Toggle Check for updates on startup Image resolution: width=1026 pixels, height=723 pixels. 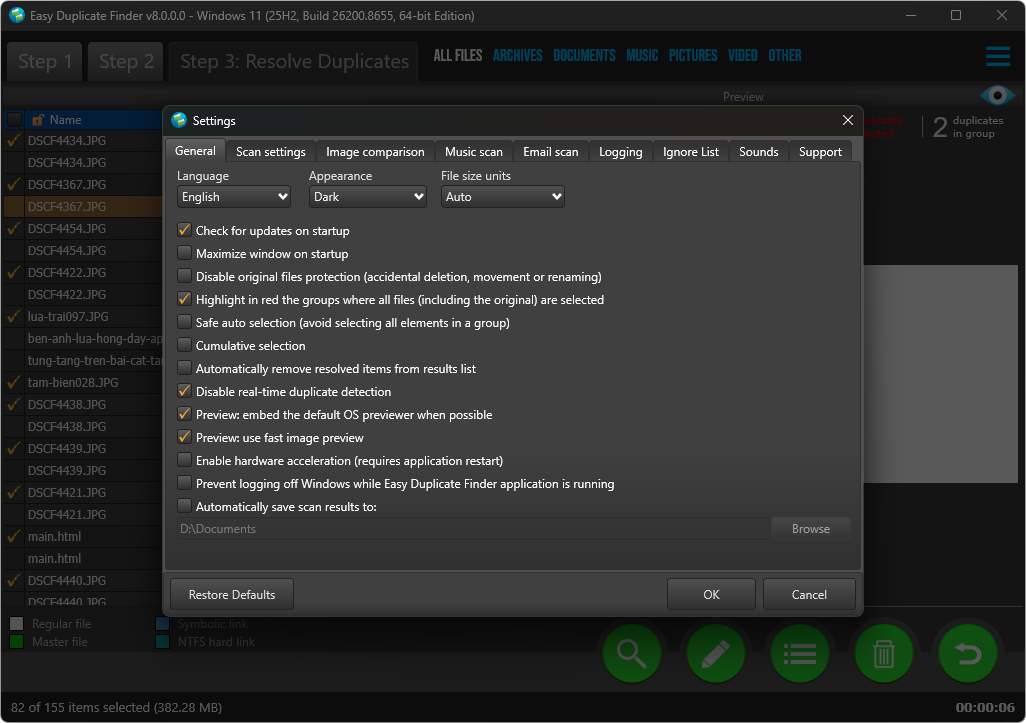coord(185,230)
